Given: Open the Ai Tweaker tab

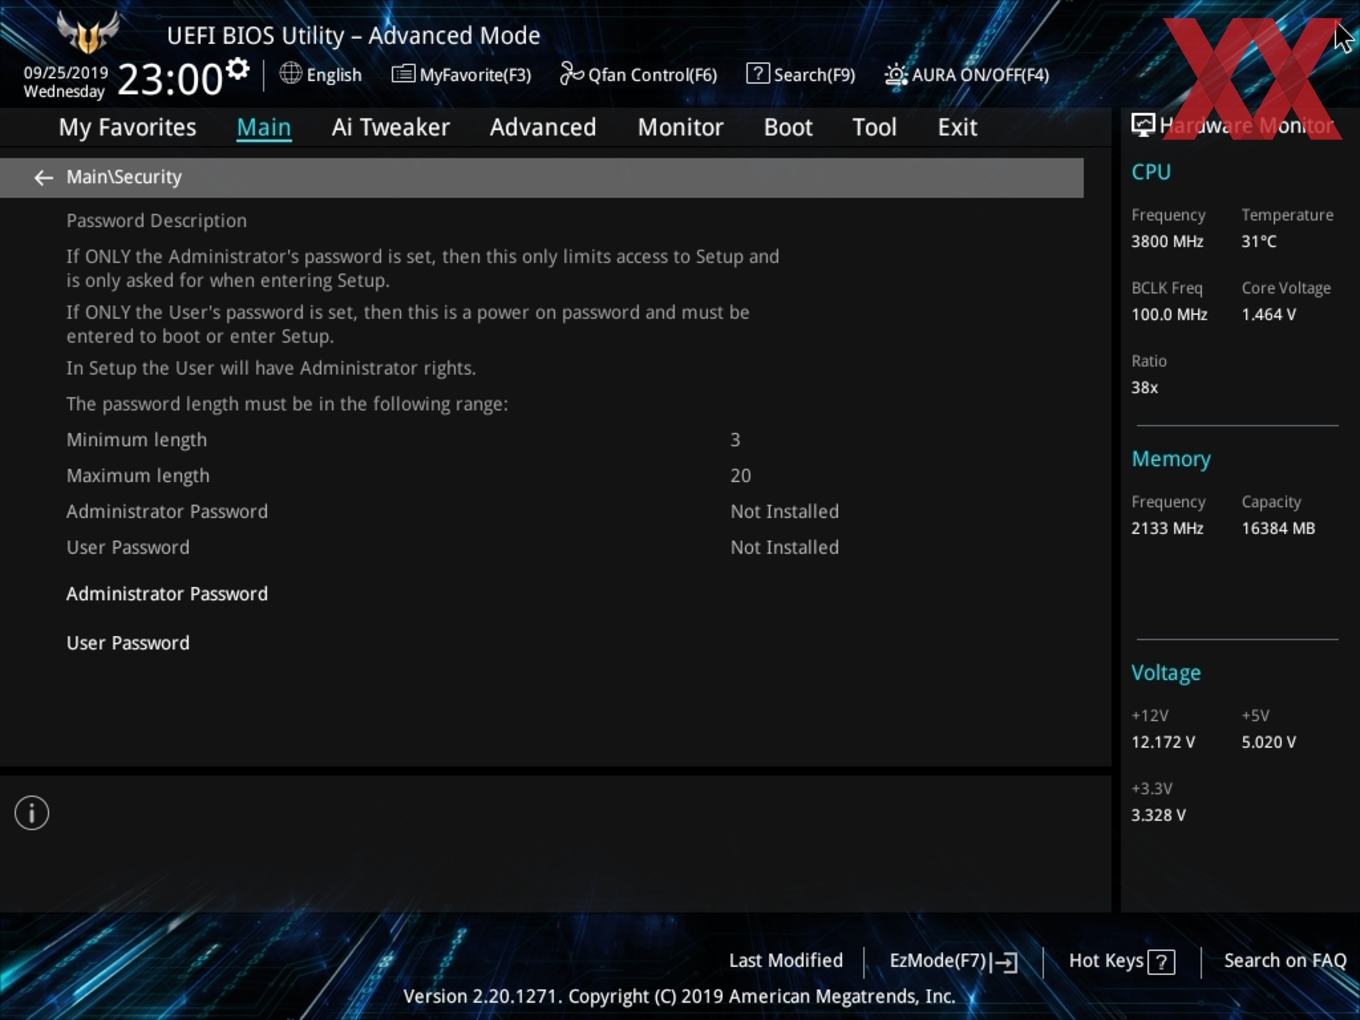Looking at the screenshot, I should (x=391, y=127).
